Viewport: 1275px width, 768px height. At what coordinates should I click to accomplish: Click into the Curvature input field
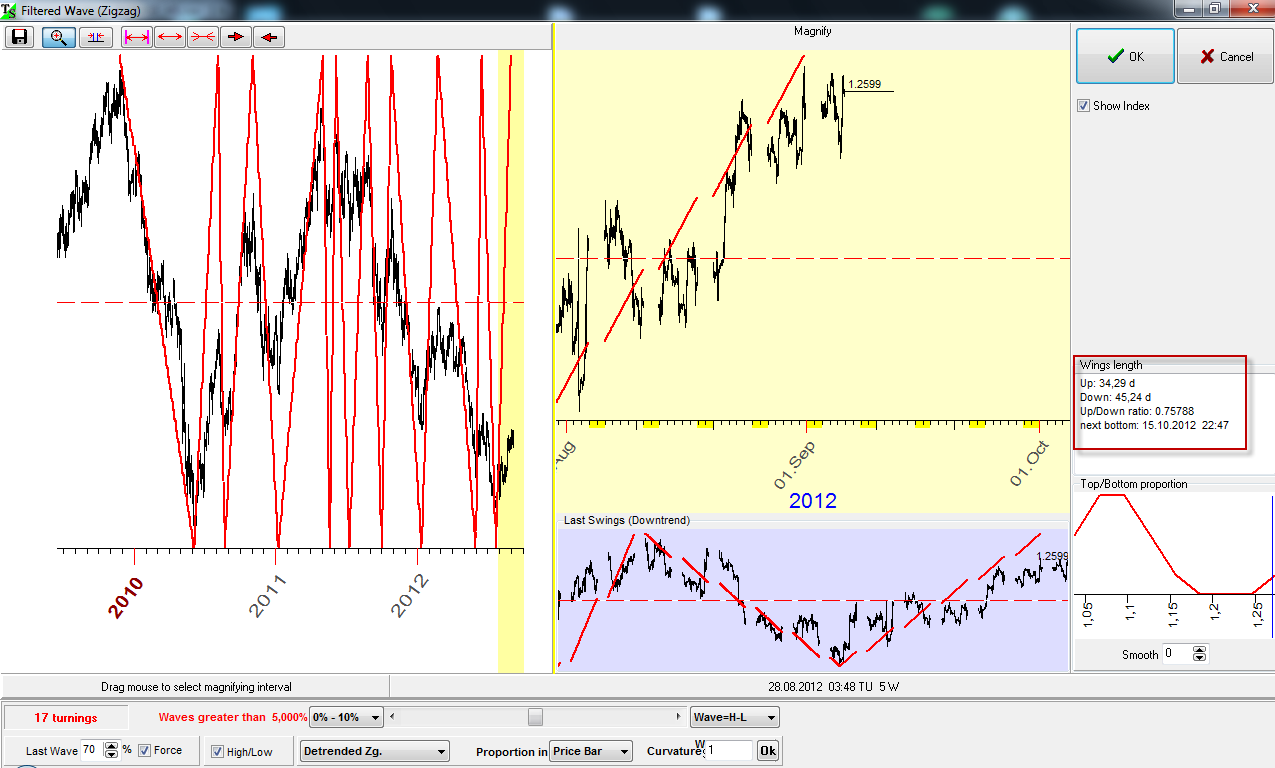click(x=728, y=750)
